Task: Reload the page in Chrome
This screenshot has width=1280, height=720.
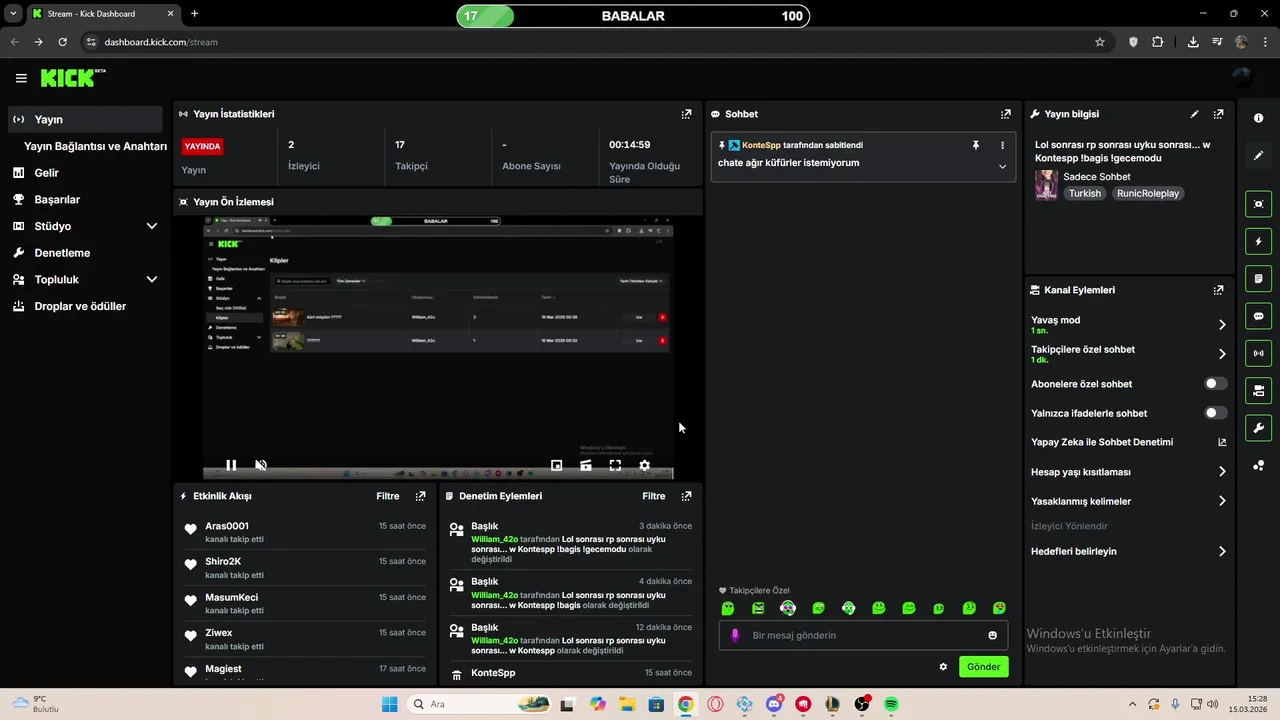Action: (x=63, y=42)
